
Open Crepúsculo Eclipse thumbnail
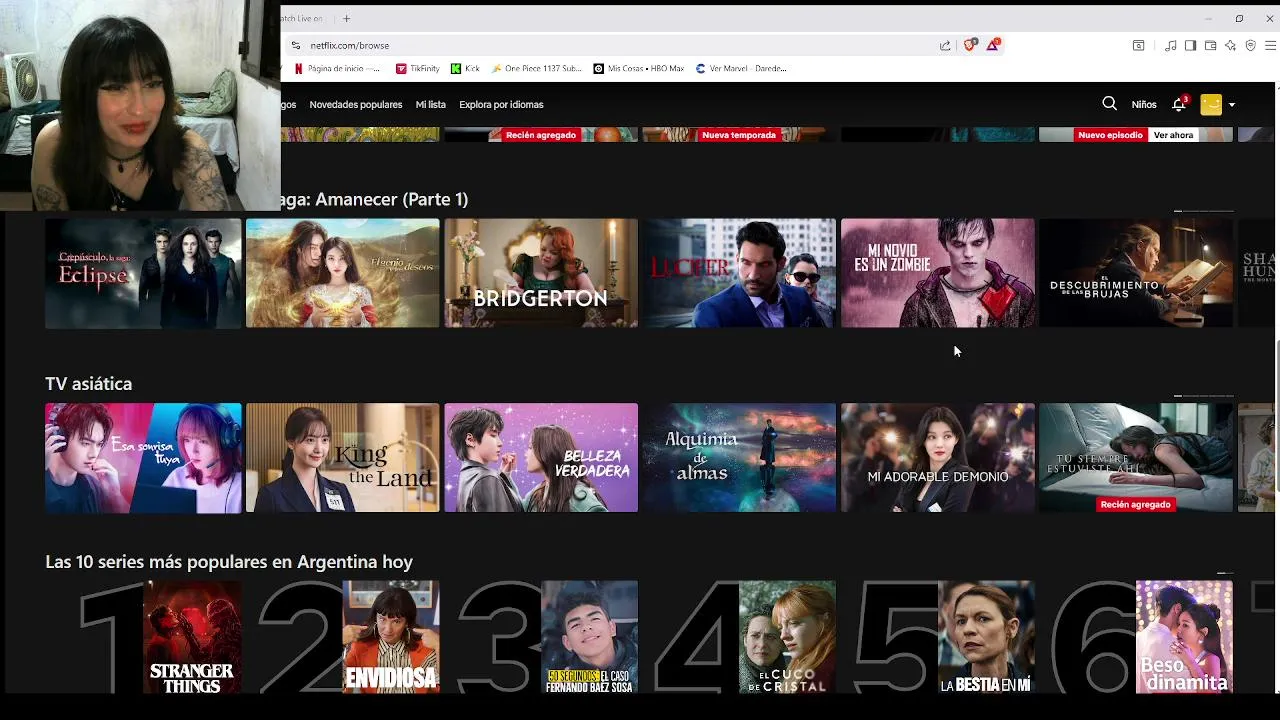pos(143,273)
